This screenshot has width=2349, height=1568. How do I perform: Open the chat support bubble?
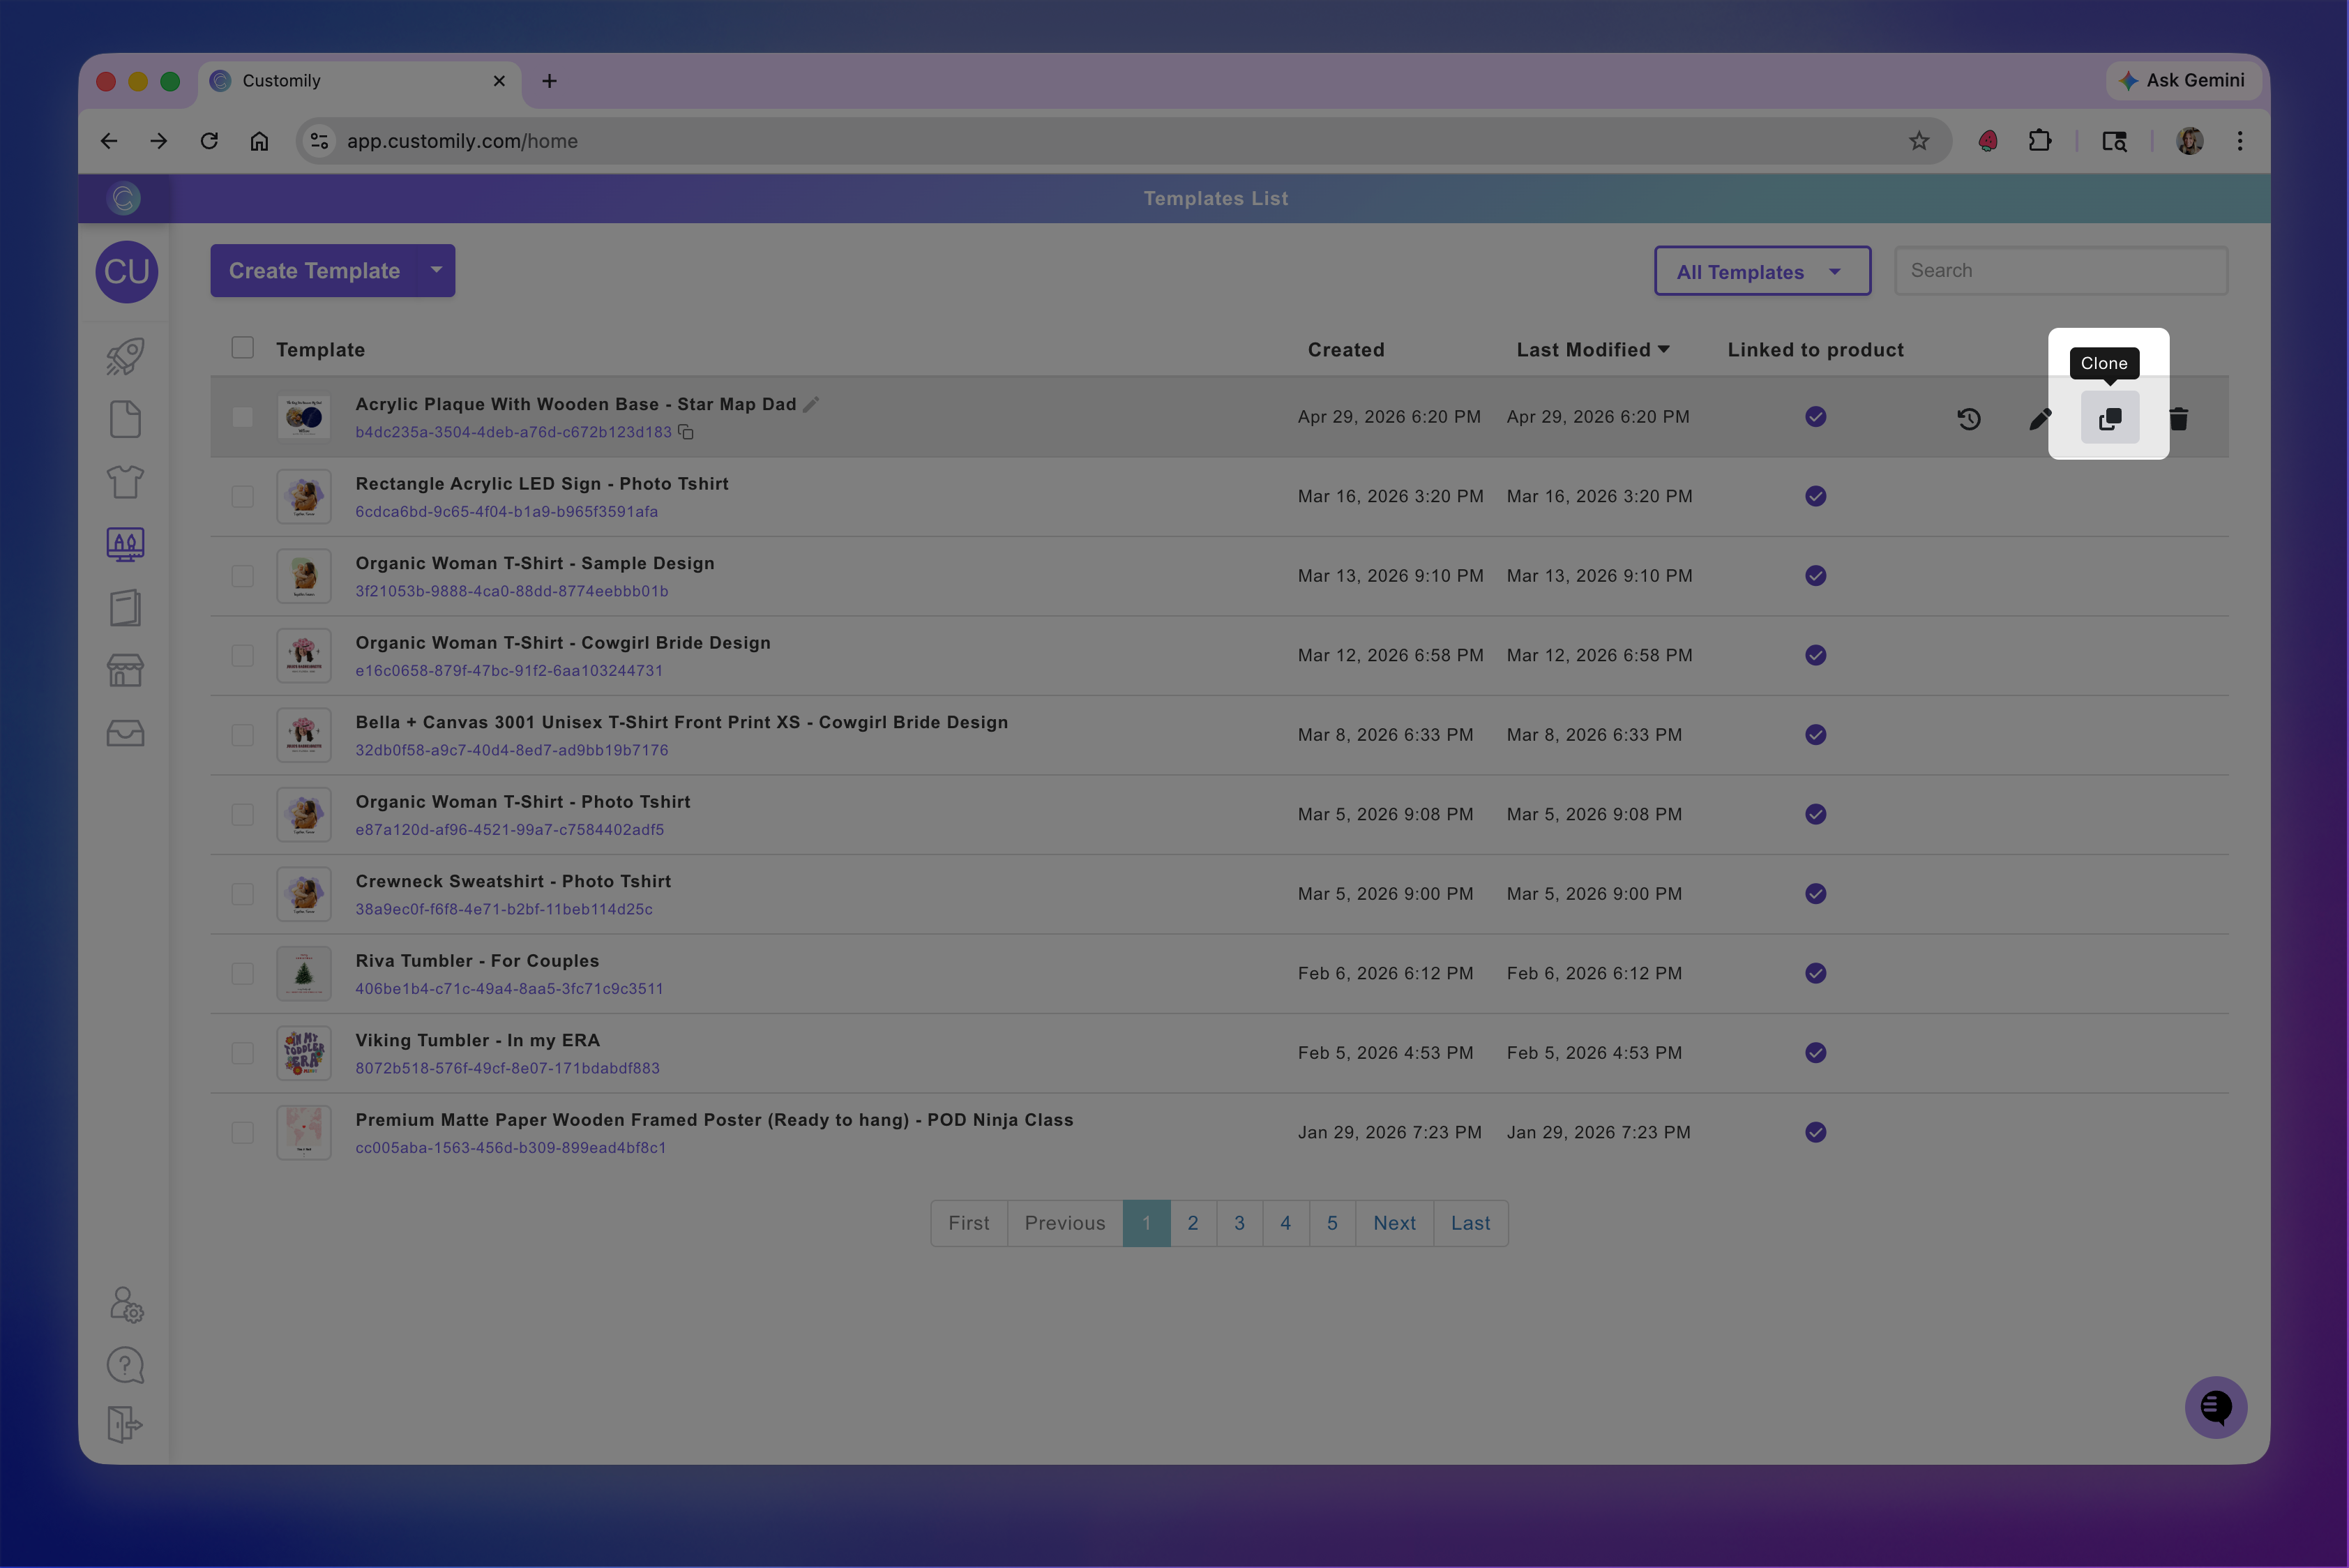click(2215, 1407)
